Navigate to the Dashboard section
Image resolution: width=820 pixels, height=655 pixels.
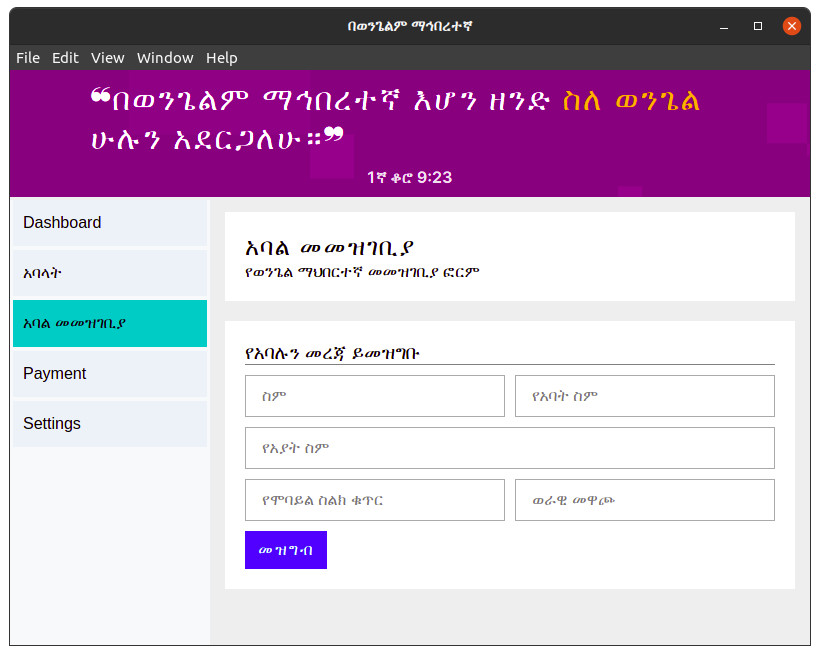point(62,222)
